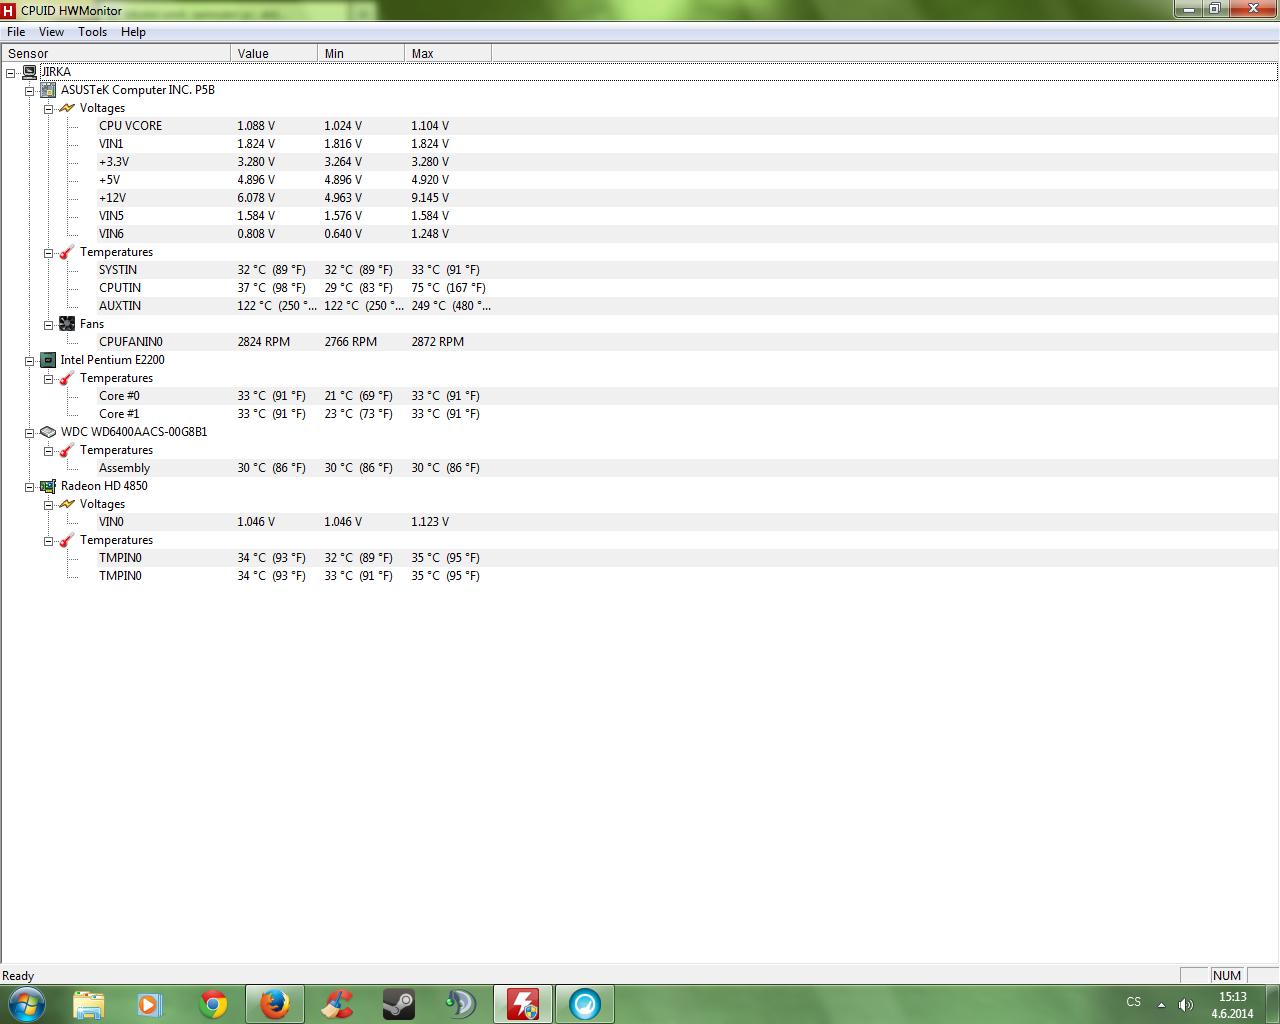This screenshot has width=1280, height=1024.
Task: Open Google Chrome from the taskbar
Action: click(x=213, y=1004)
